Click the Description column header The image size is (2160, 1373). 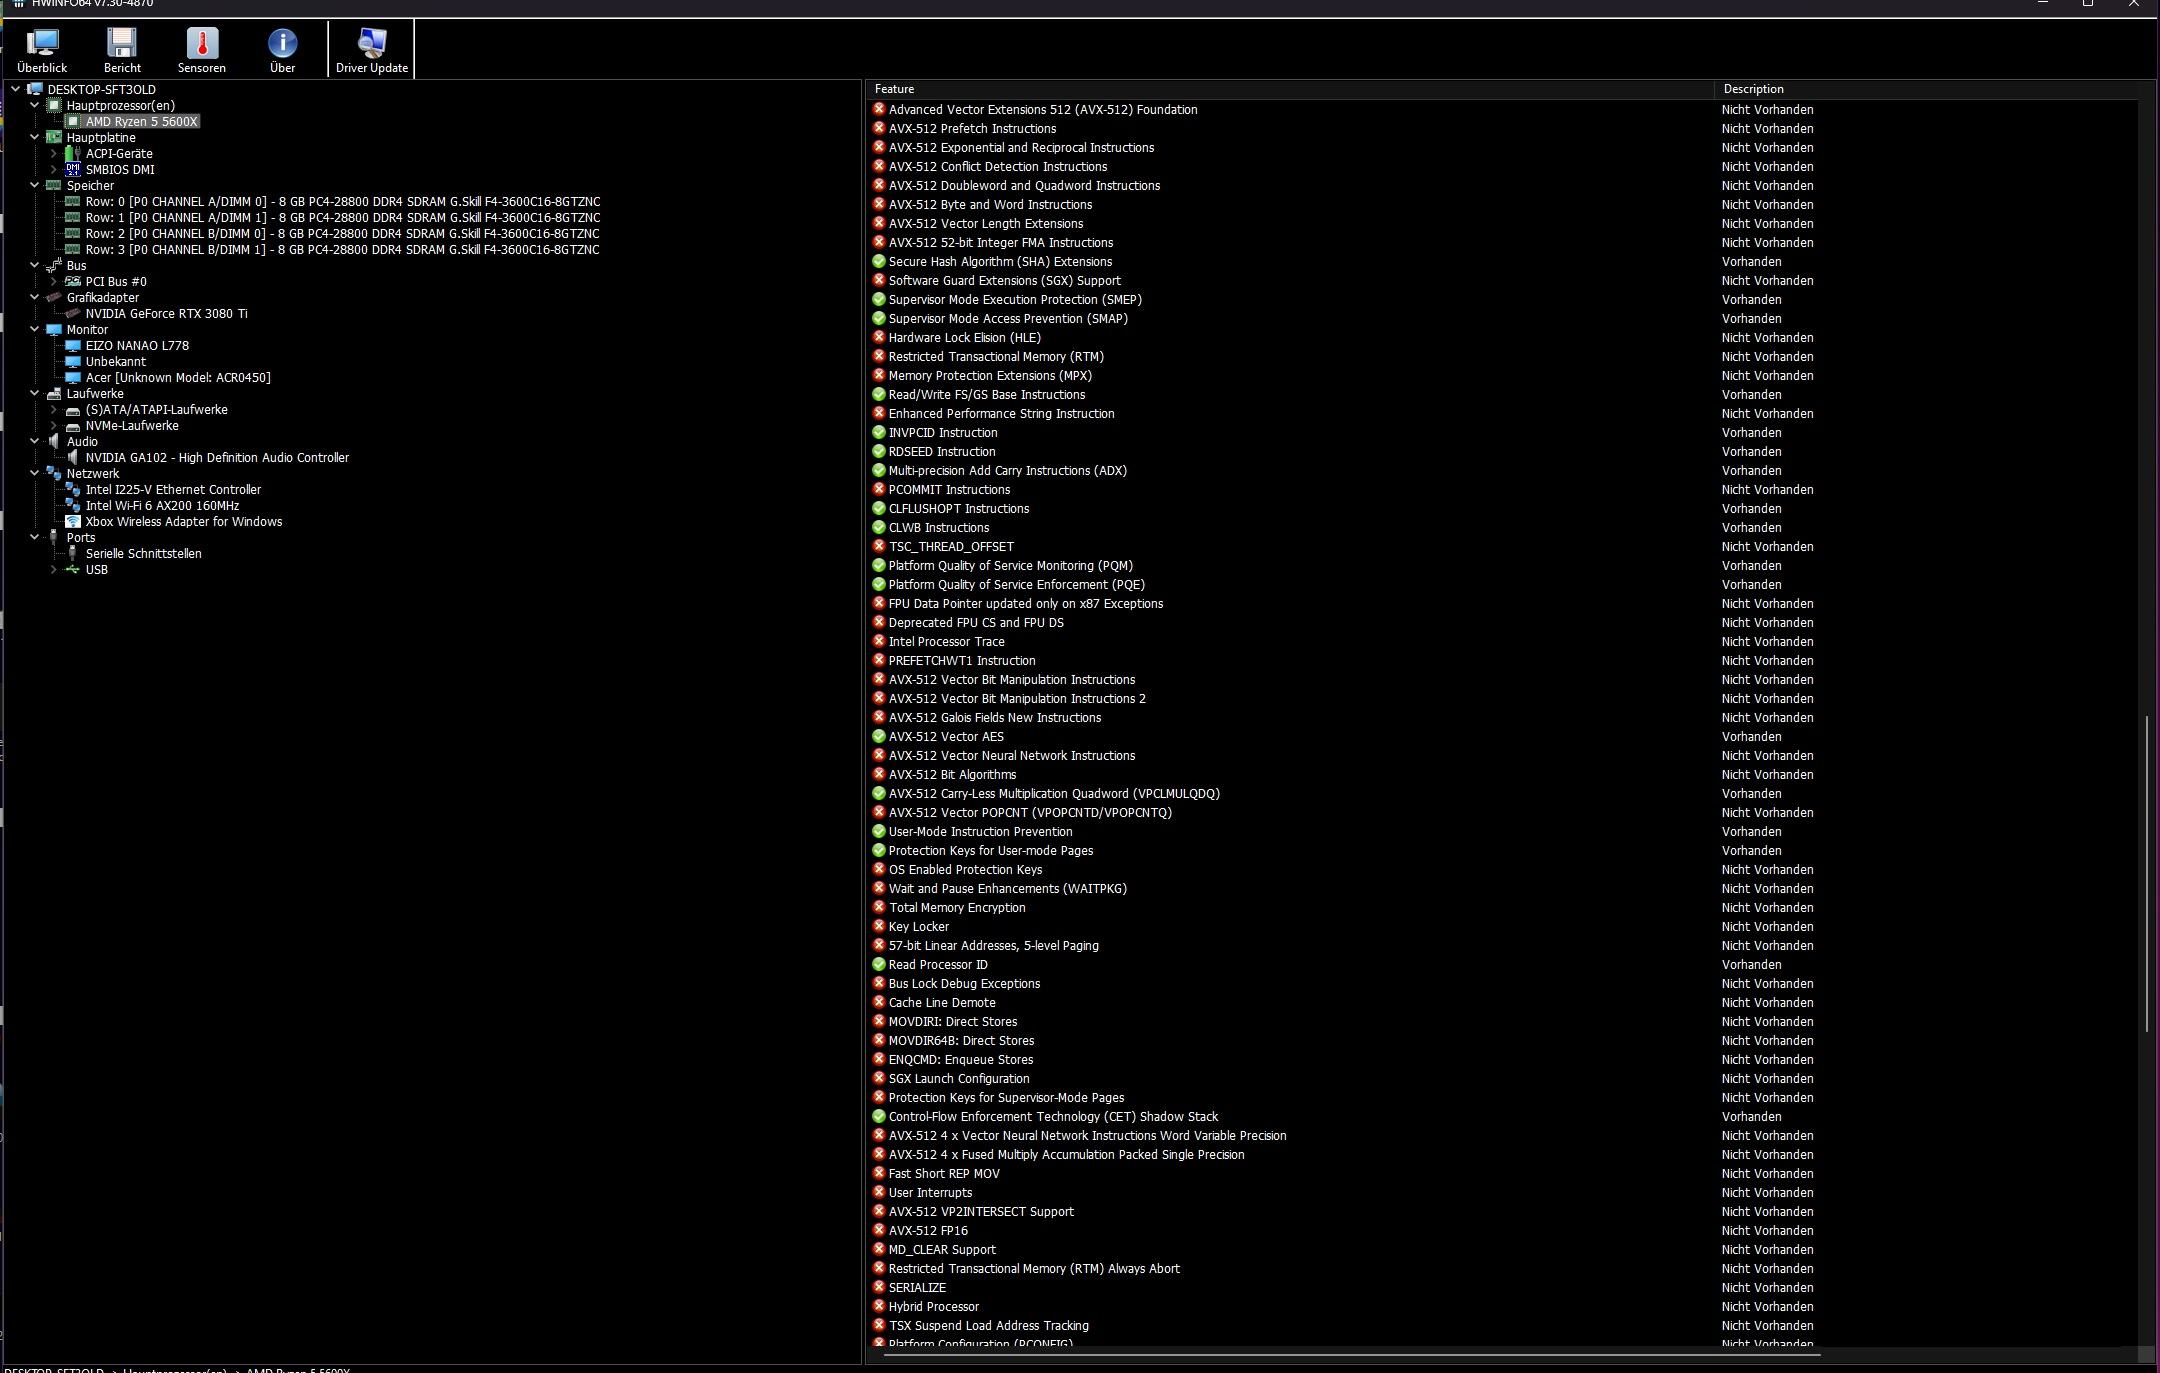click(x=1926, y=89)
